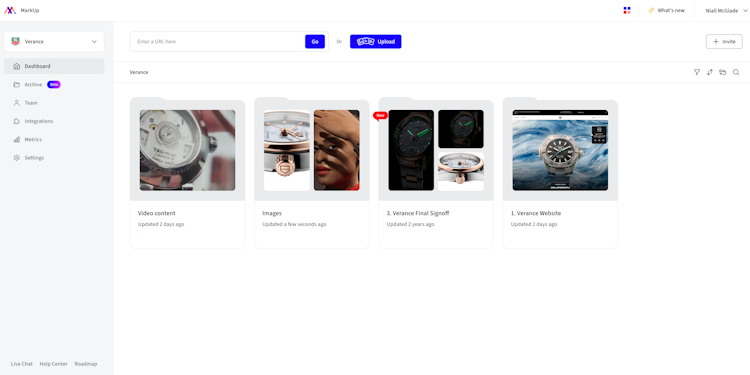Click the Video content folder title
750x375 pixels.
click(x=157, y=213)
